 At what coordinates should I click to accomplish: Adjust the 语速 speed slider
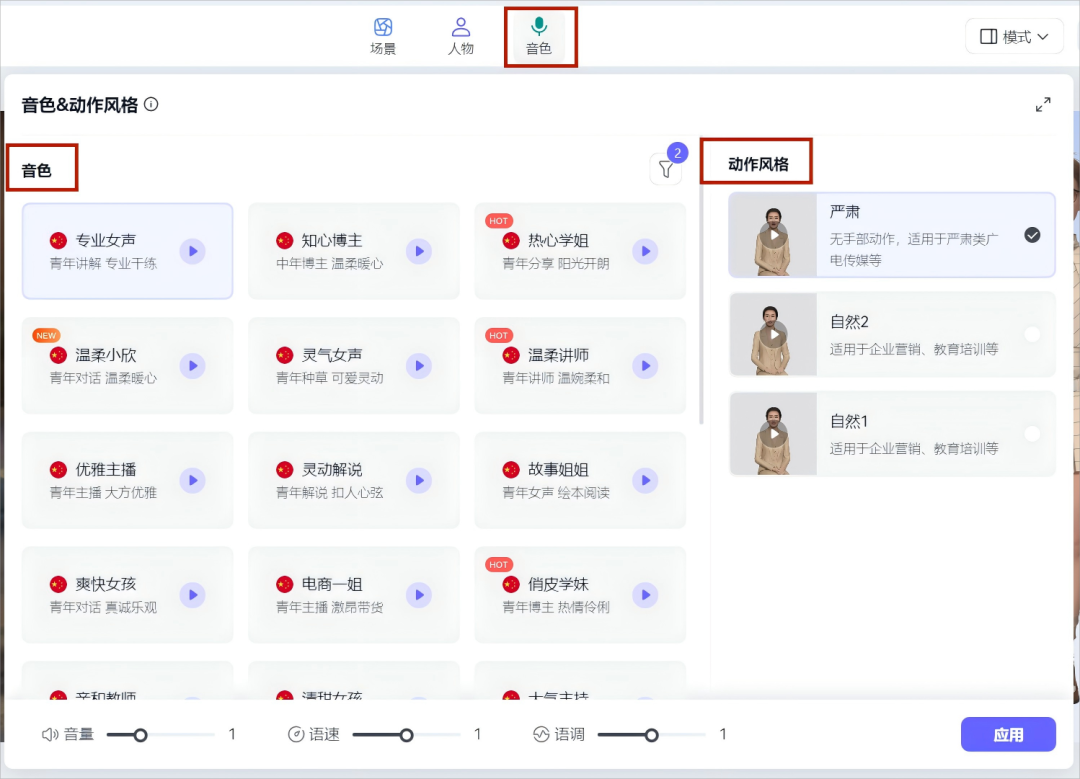point(406,735)
